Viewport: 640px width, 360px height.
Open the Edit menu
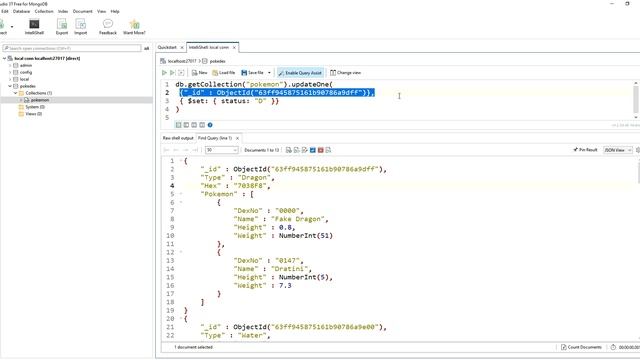4,11
